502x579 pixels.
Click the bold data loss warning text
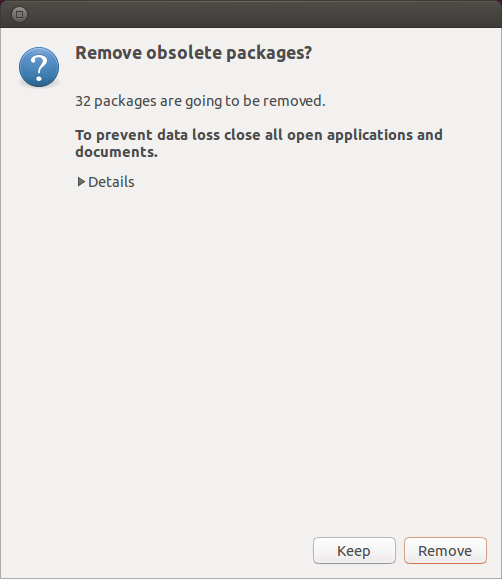tap(259, 143)
